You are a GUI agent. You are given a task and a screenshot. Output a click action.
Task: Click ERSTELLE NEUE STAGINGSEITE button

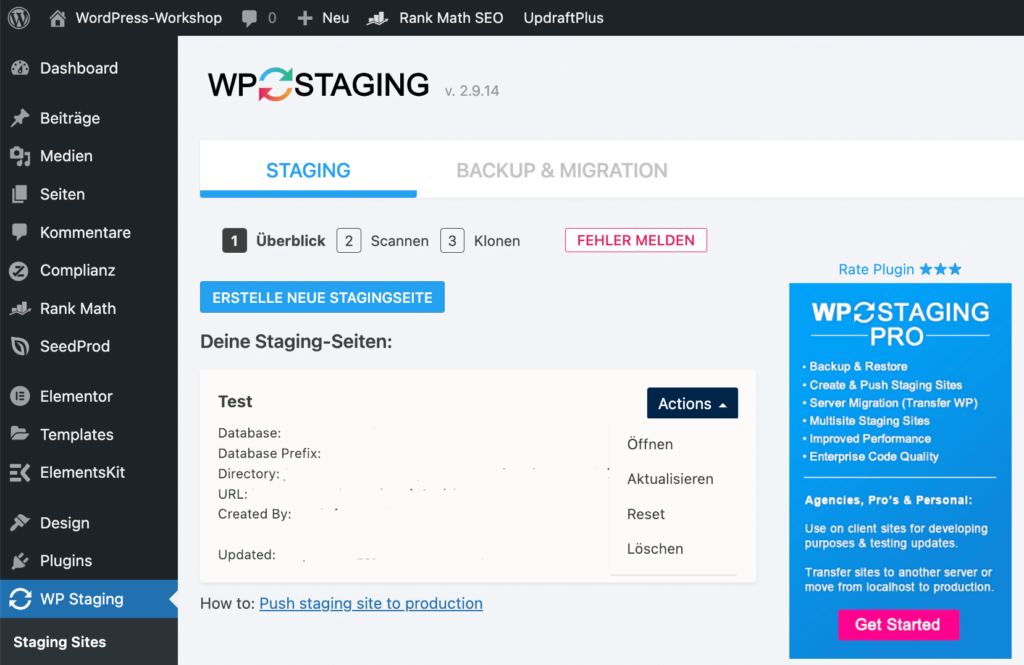[322, 297]
